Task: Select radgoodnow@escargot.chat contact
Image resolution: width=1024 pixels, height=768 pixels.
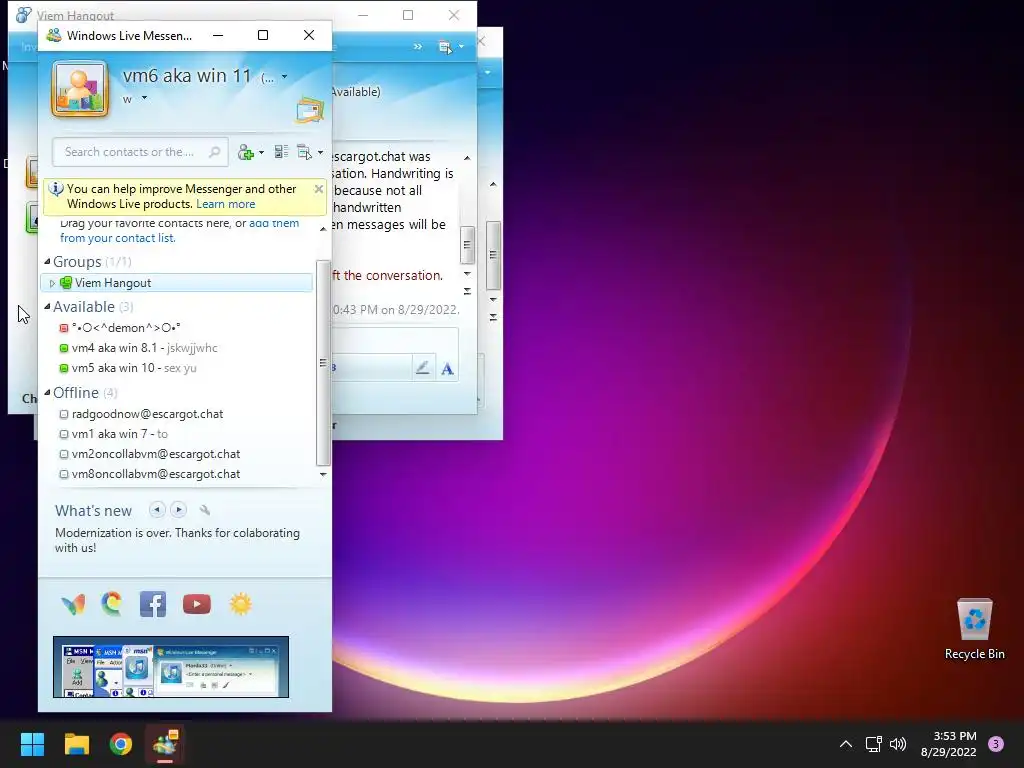Action: point(148,414)
